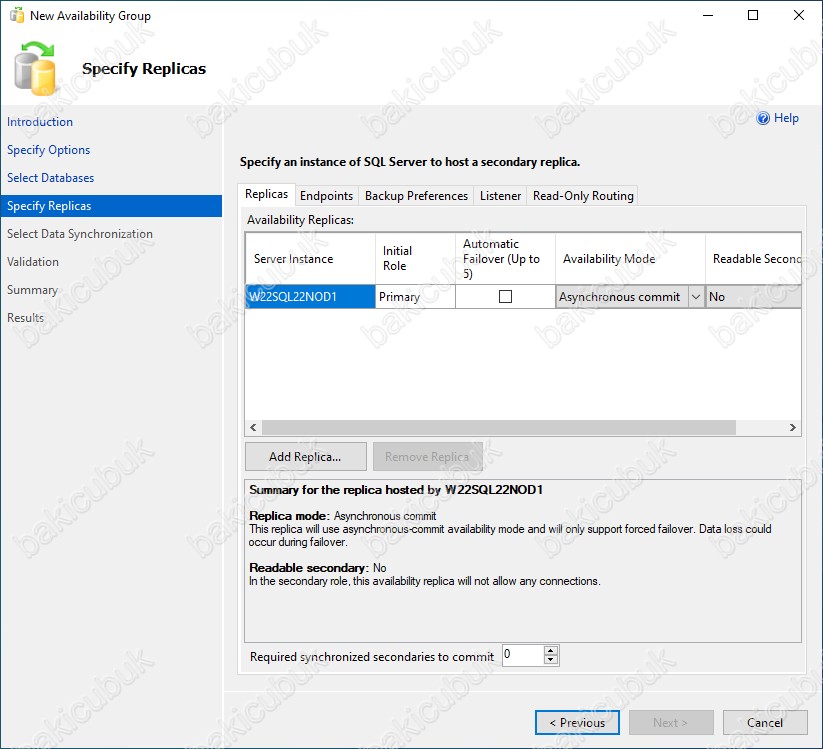Click the Readable Secondary value No
Image resolution: width=823 pixels, height=749 pixels.
[753, 297]
